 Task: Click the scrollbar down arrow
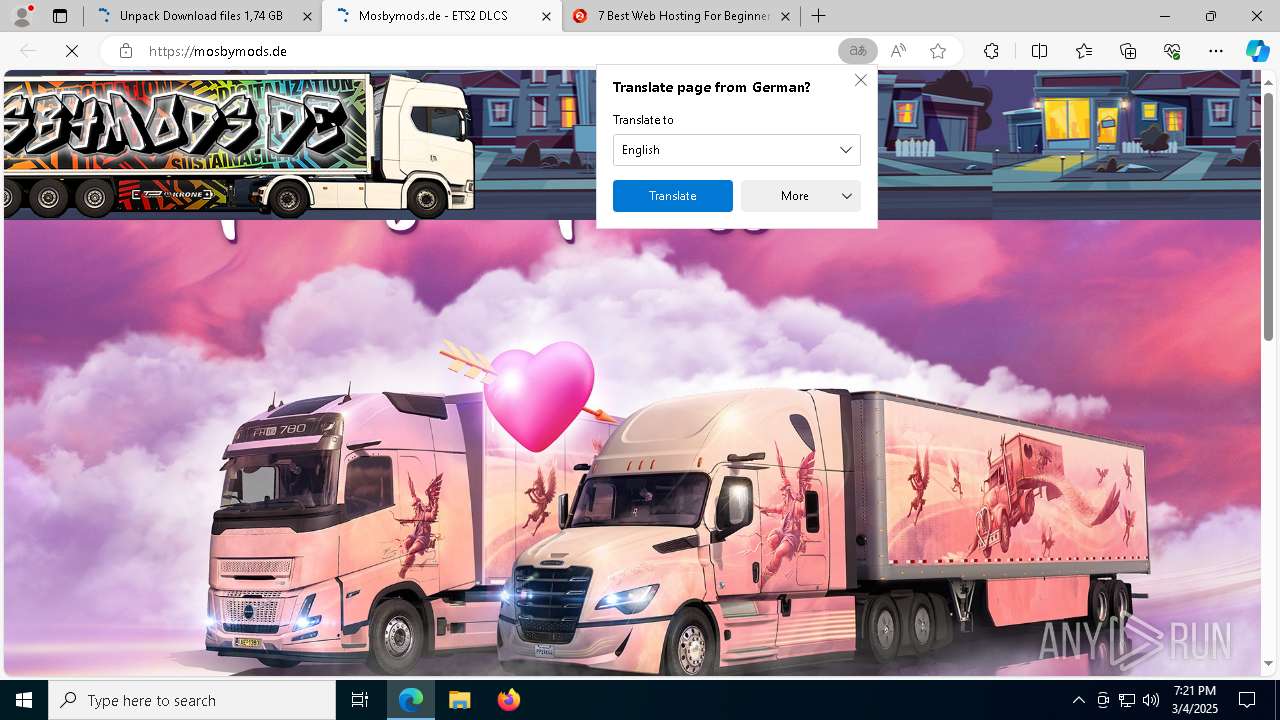pos(1269,663)
